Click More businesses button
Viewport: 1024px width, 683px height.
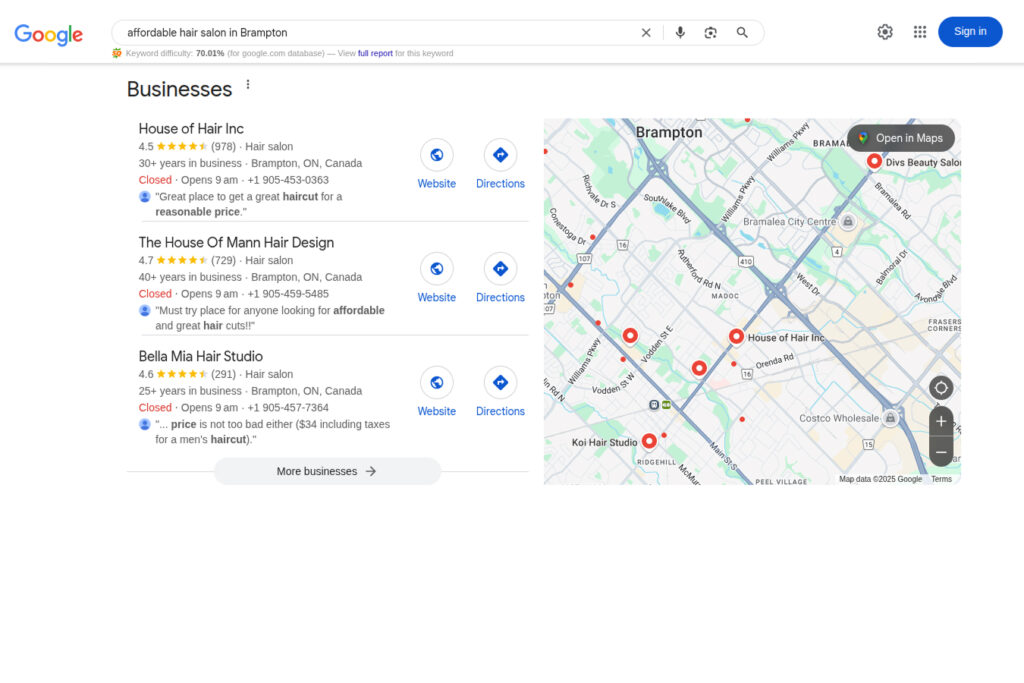click(327, 471)
